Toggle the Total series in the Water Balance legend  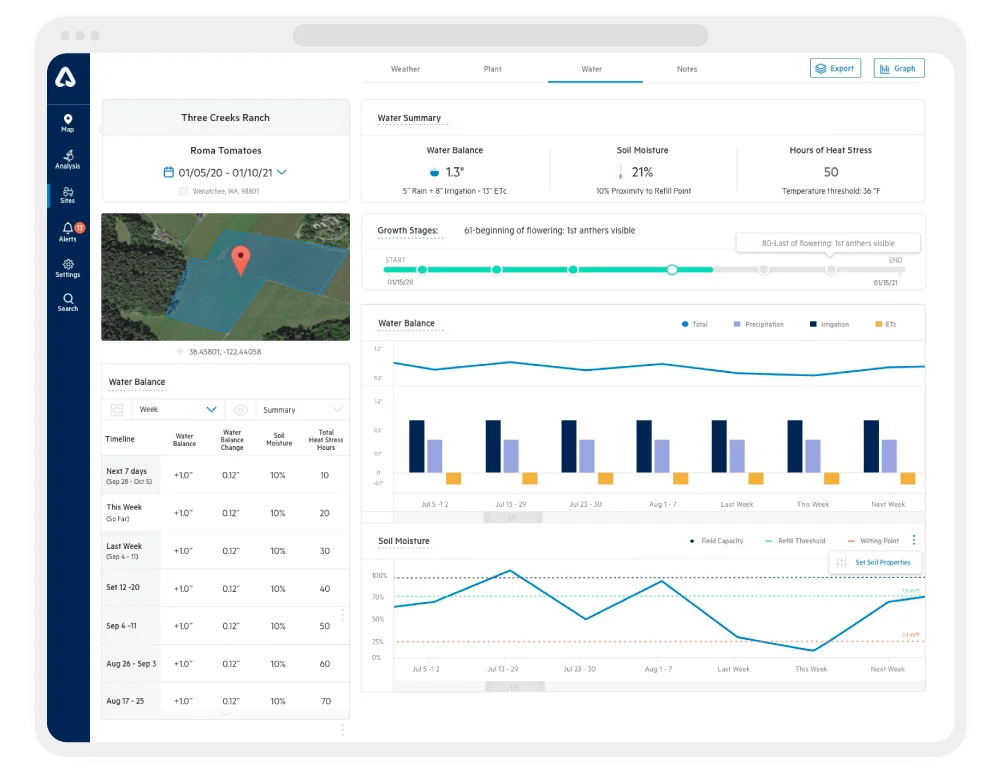click(x=695, y=324)
